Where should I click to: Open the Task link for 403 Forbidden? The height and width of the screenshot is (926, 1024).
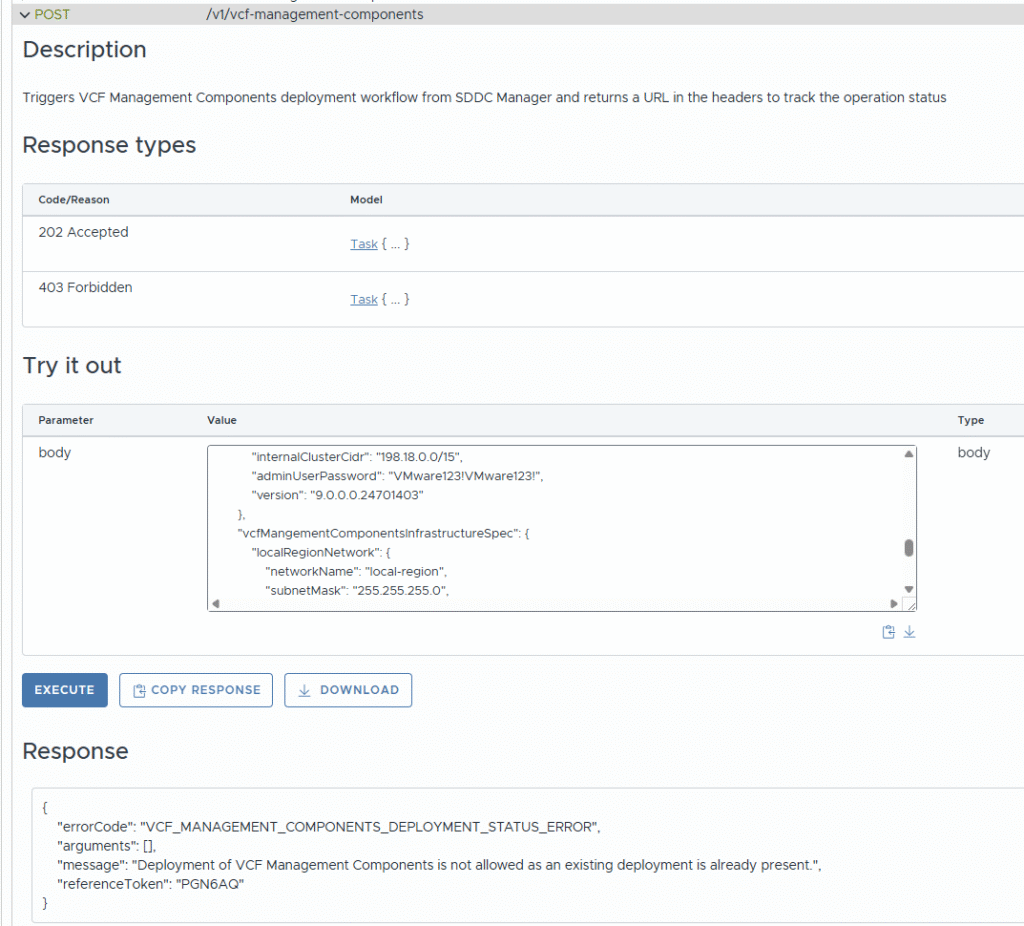[363, 299]
